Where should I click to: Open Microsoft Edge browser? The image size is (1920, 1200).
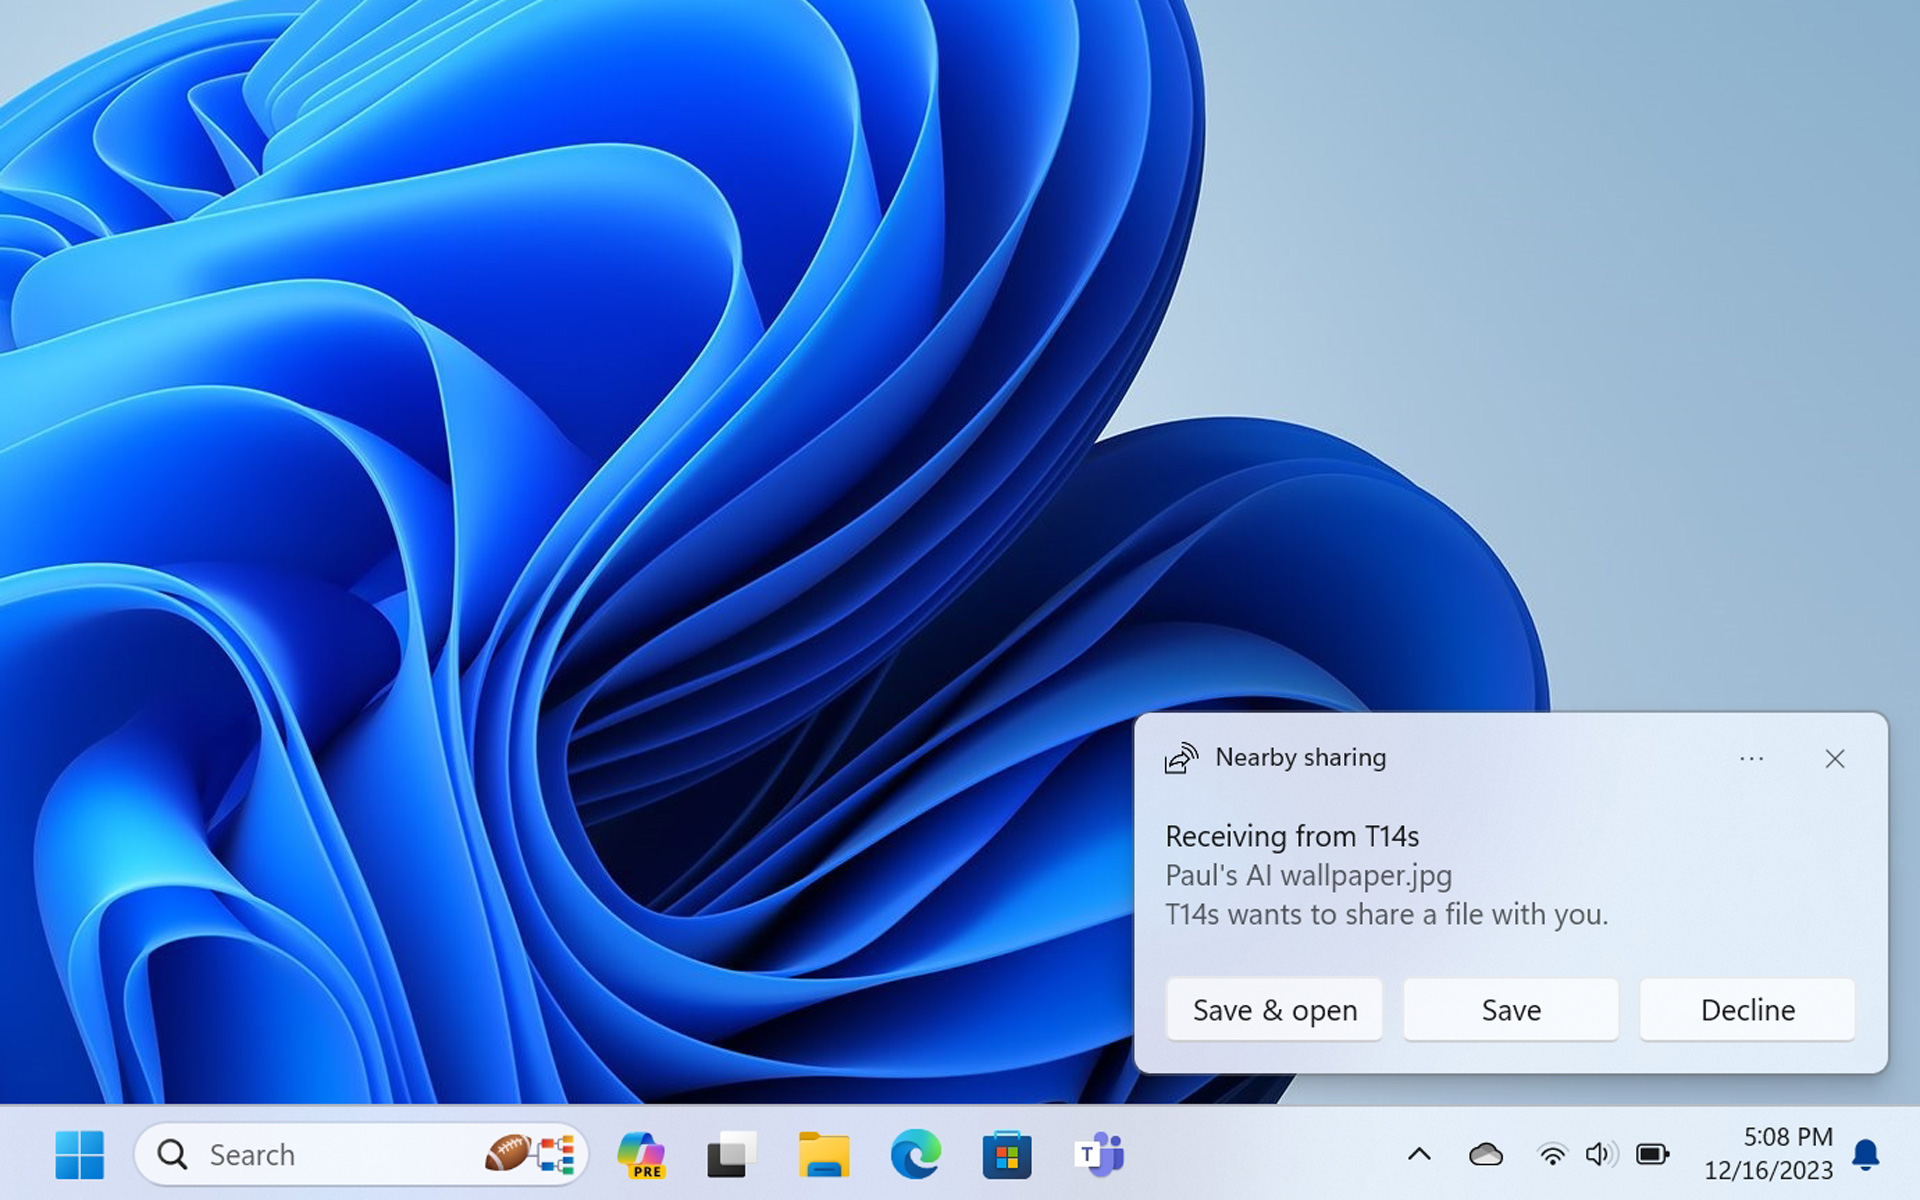[x=915, y=1155]
